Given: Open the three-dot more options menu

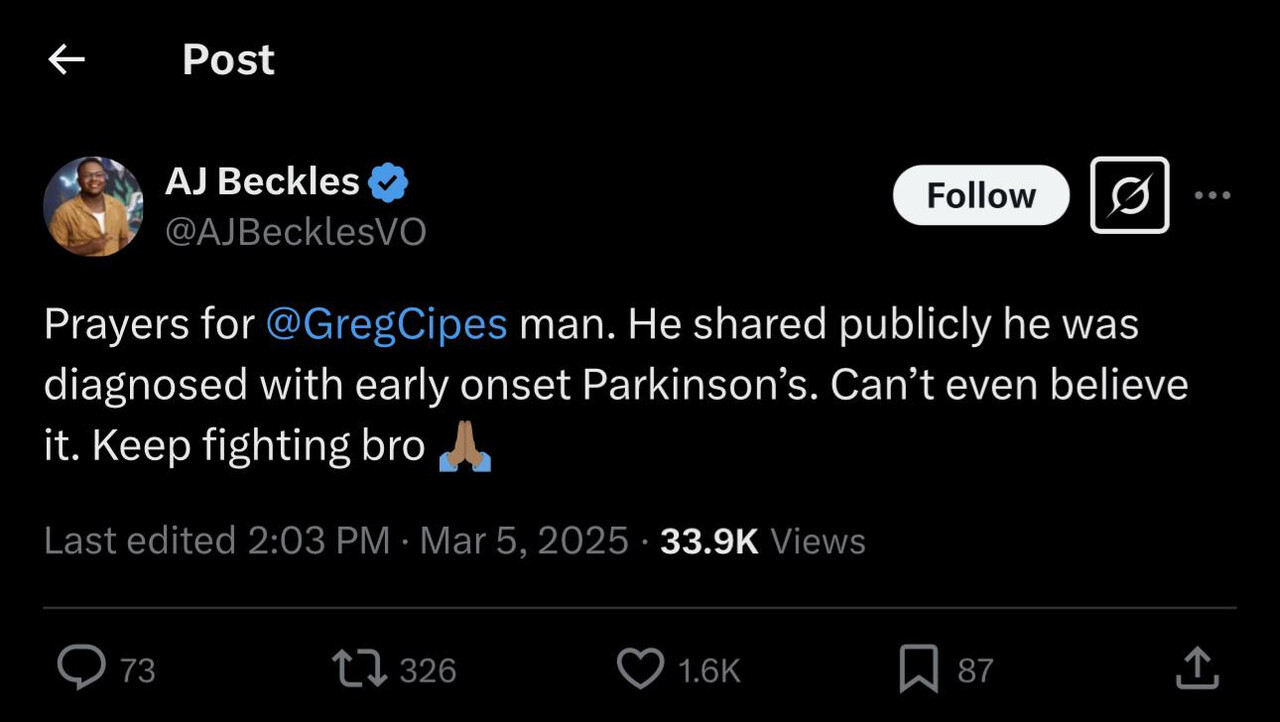Looking at the screenshot, I should click(x=1213, y=195).
